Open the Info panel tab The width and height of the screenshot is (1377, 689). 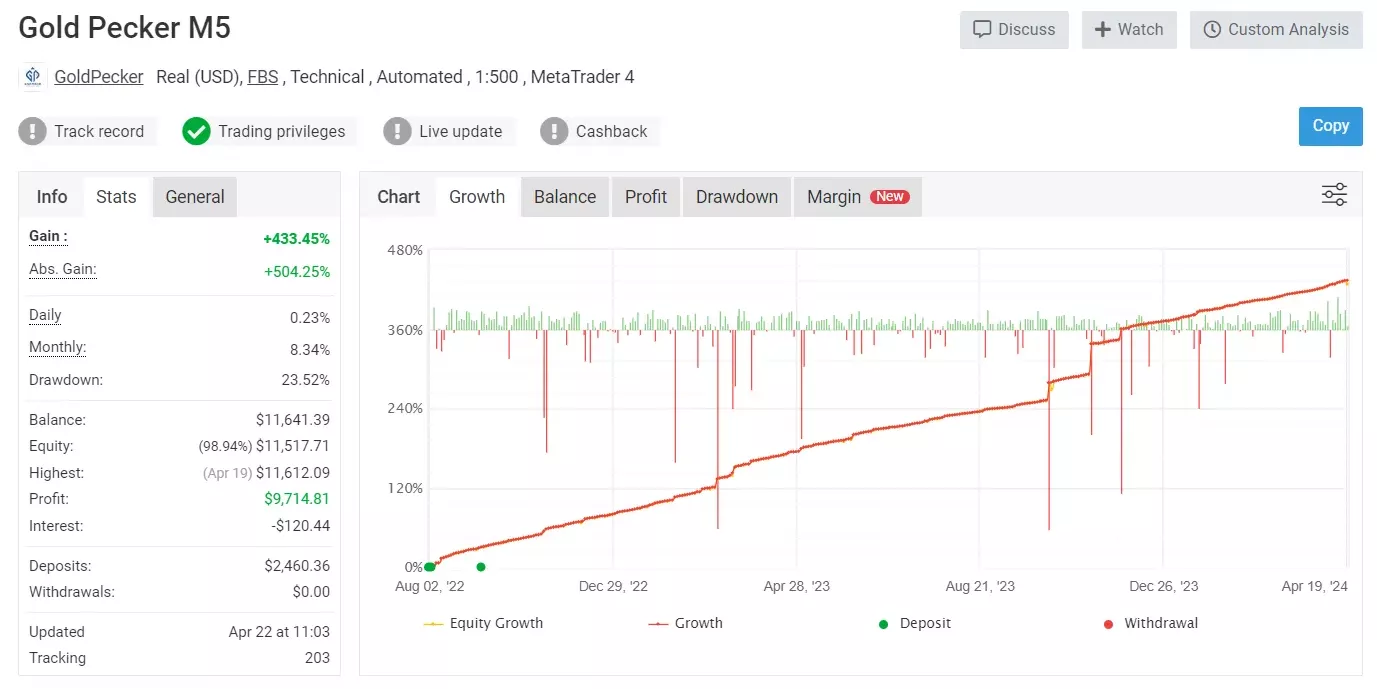[x=52, y=197]
